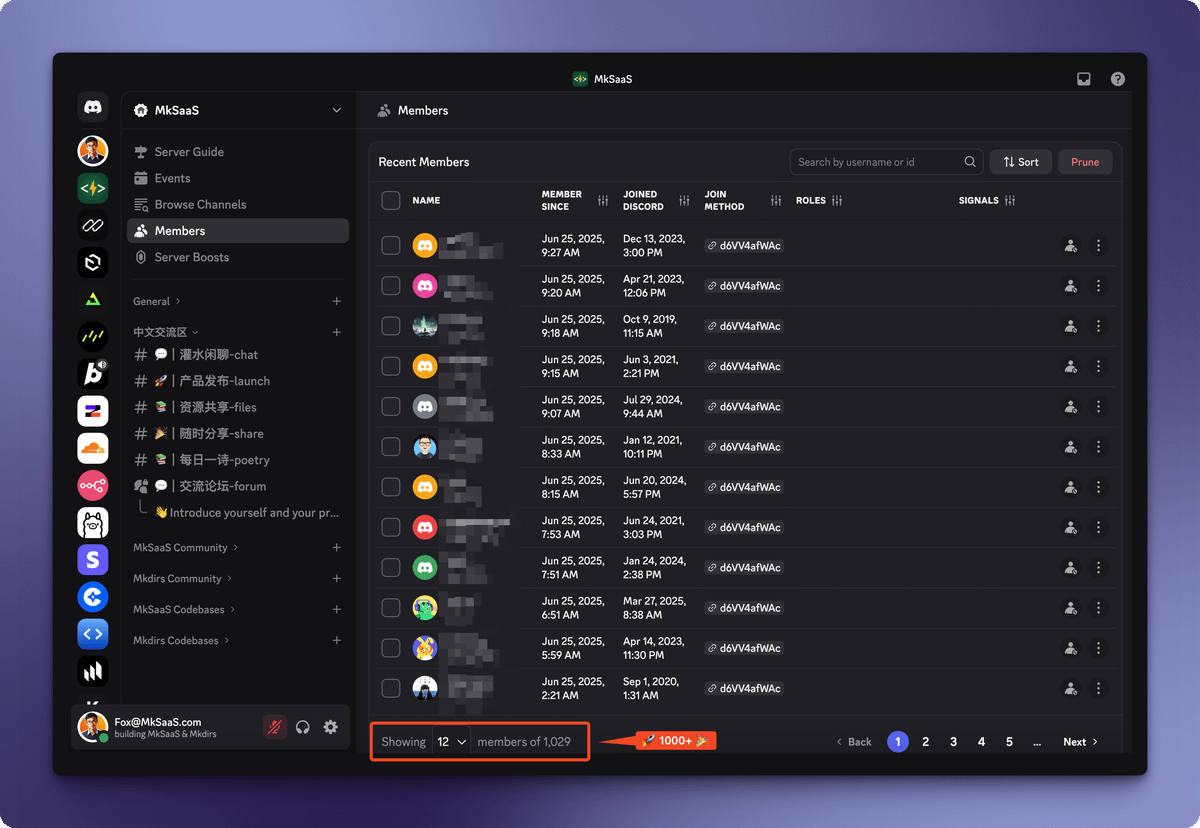Open Member Since column filter icon
The height and width of the screenshot is (828, 1200).
(x=603, y=201)
